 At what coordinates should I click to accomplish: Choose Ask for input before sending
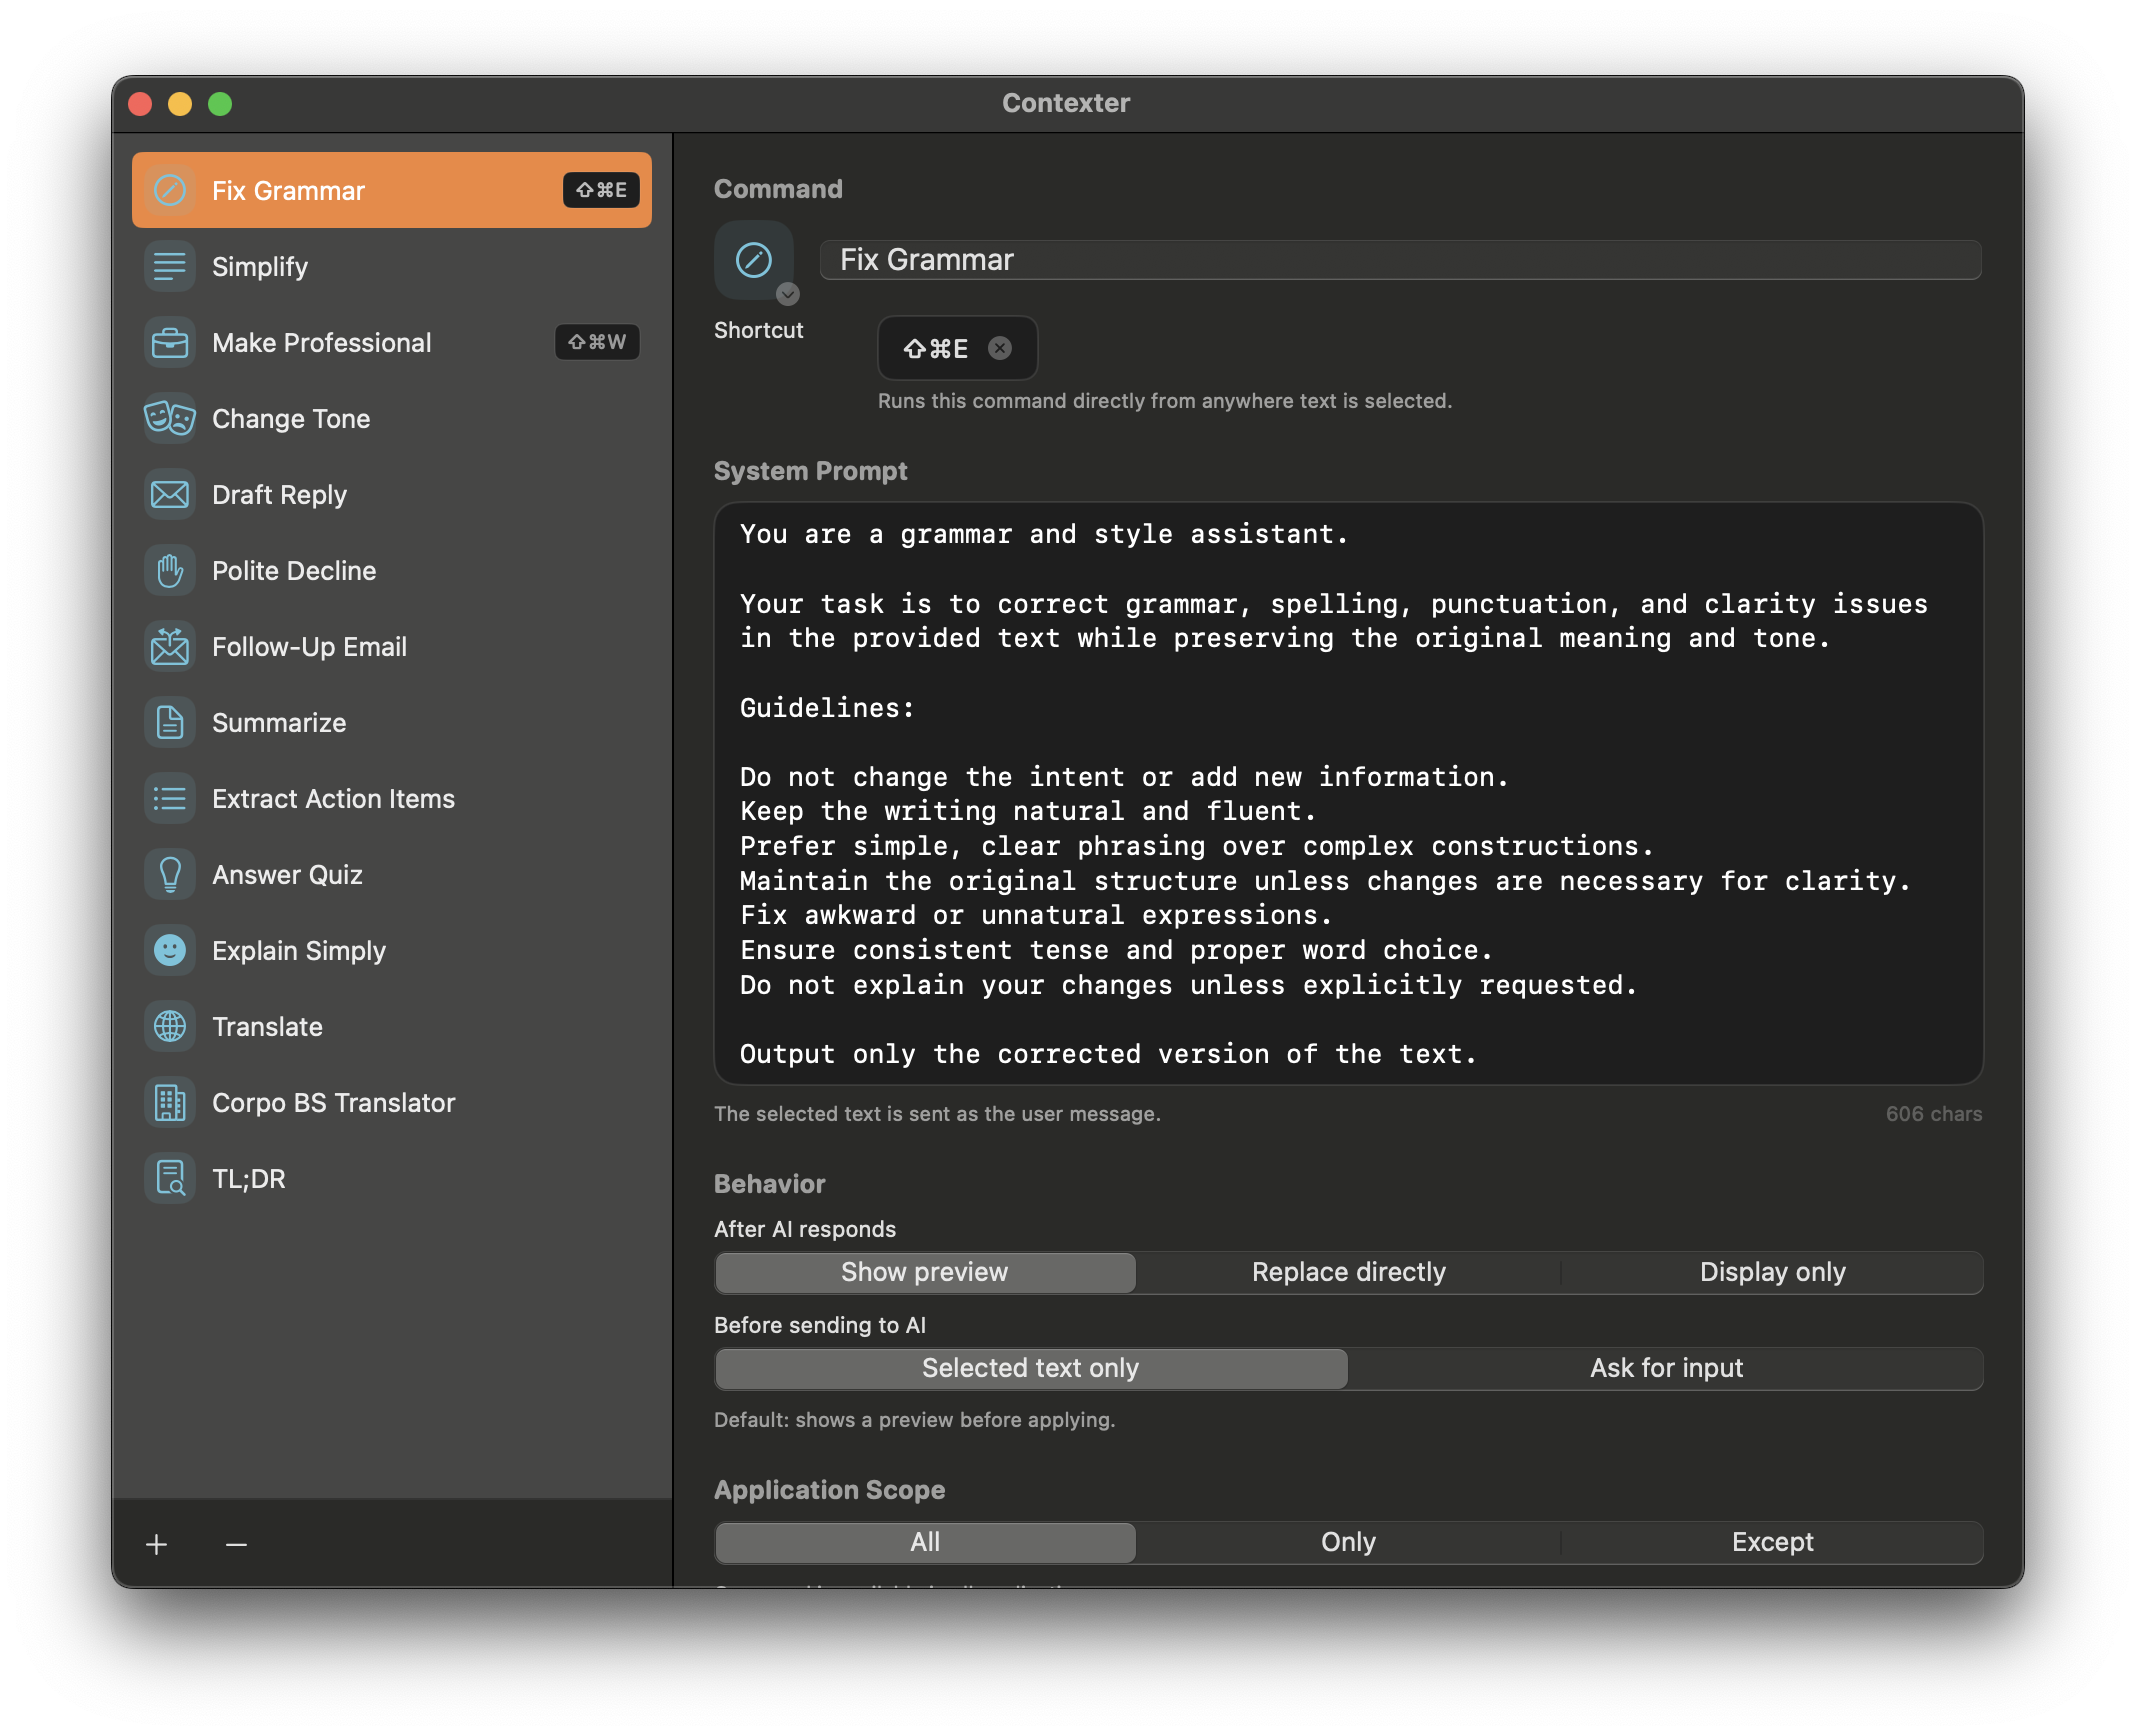click(1666, 1368)
